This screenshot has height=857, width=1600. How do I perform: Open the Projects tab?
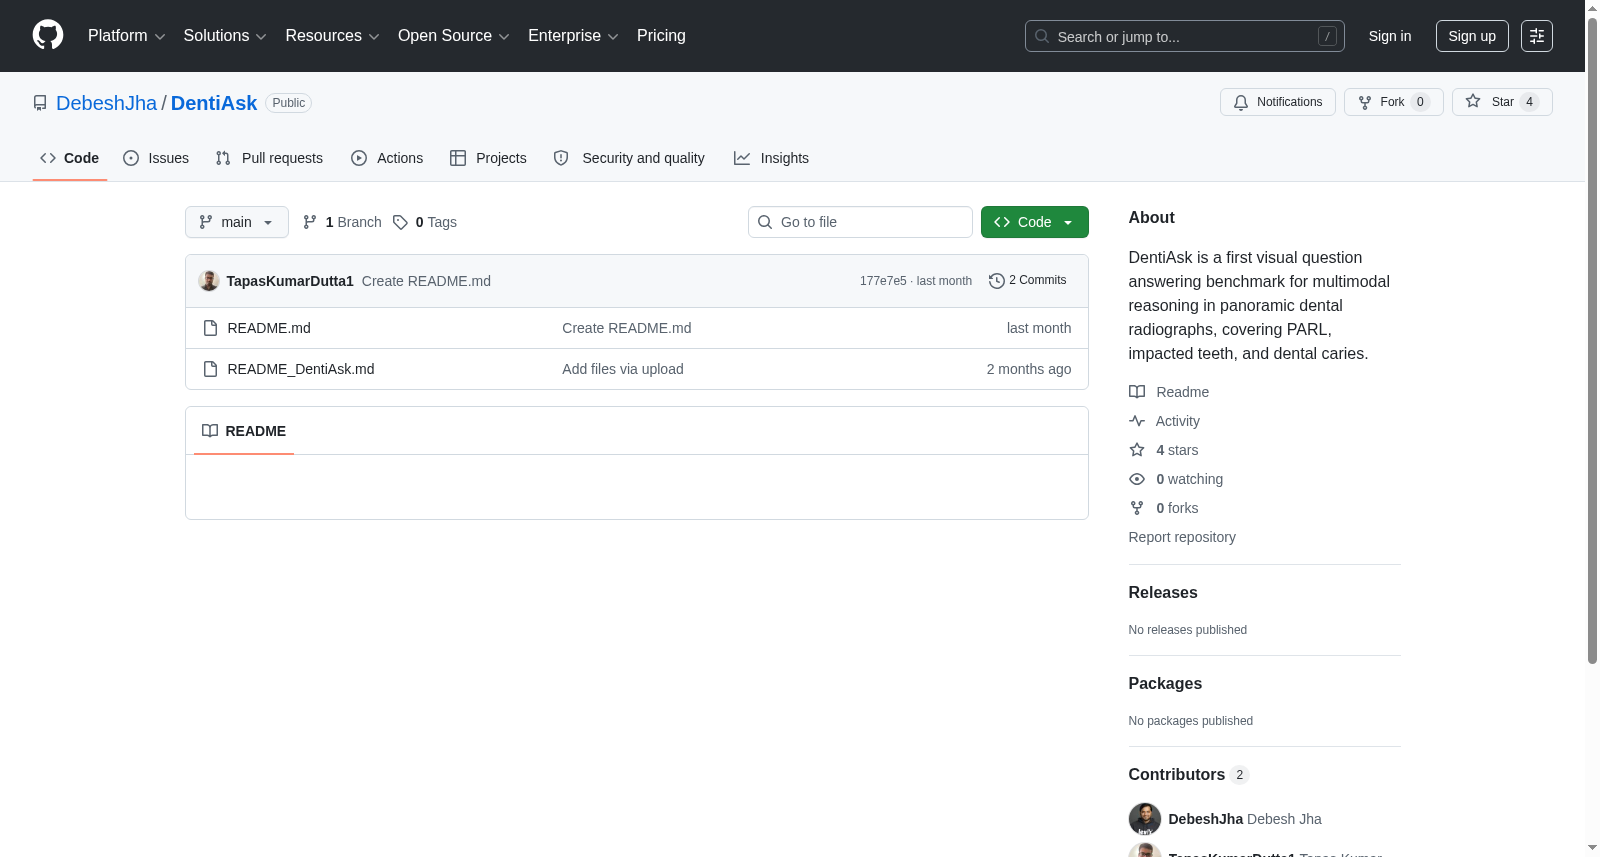488,158
